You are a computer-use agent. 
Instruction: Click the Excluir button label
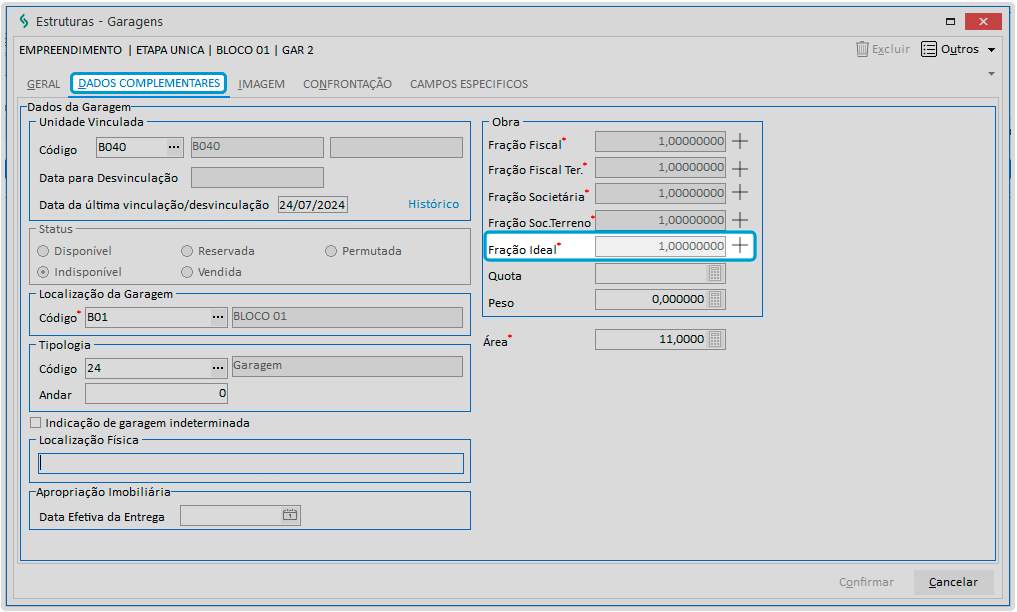[x=891, y=49]
